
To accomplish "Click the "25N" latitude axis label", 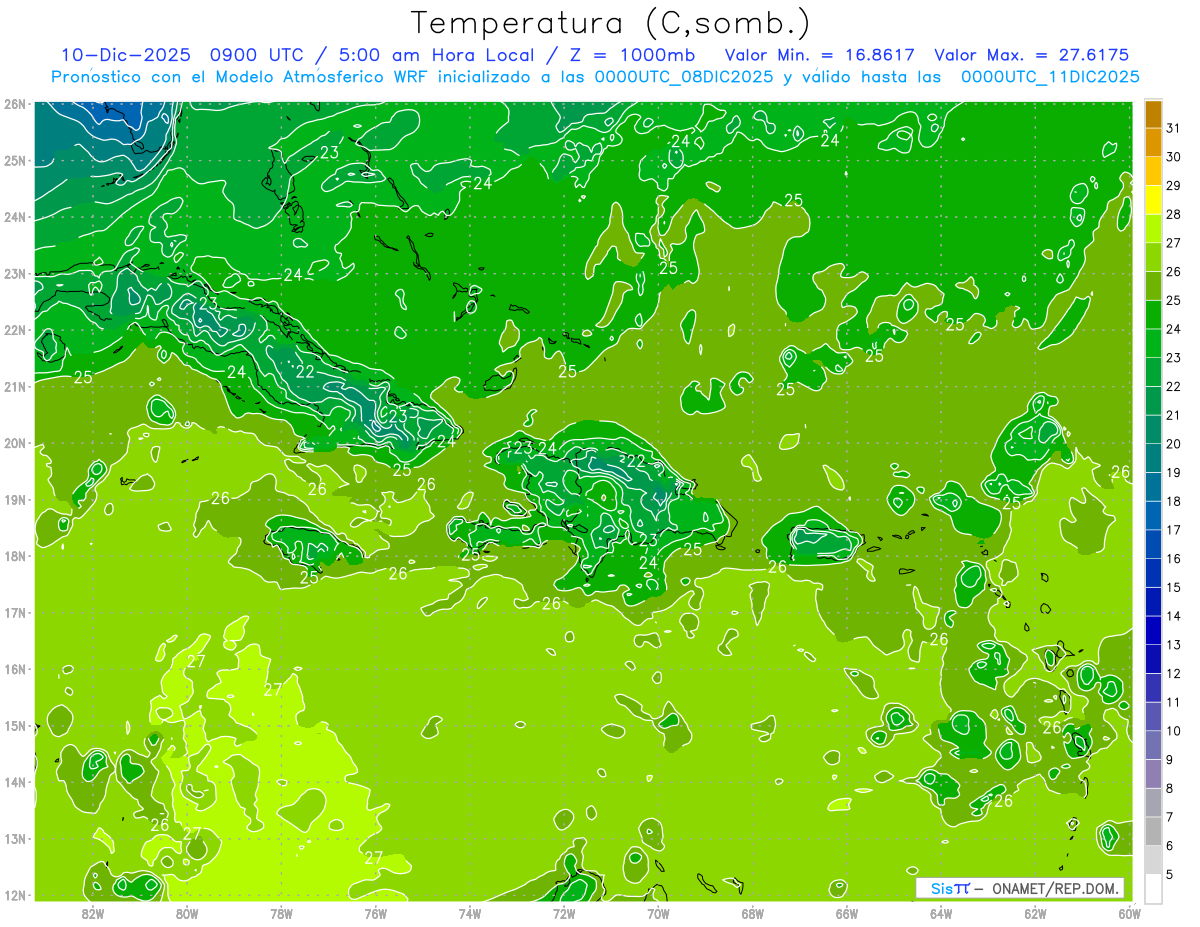I will click(14, 161).
